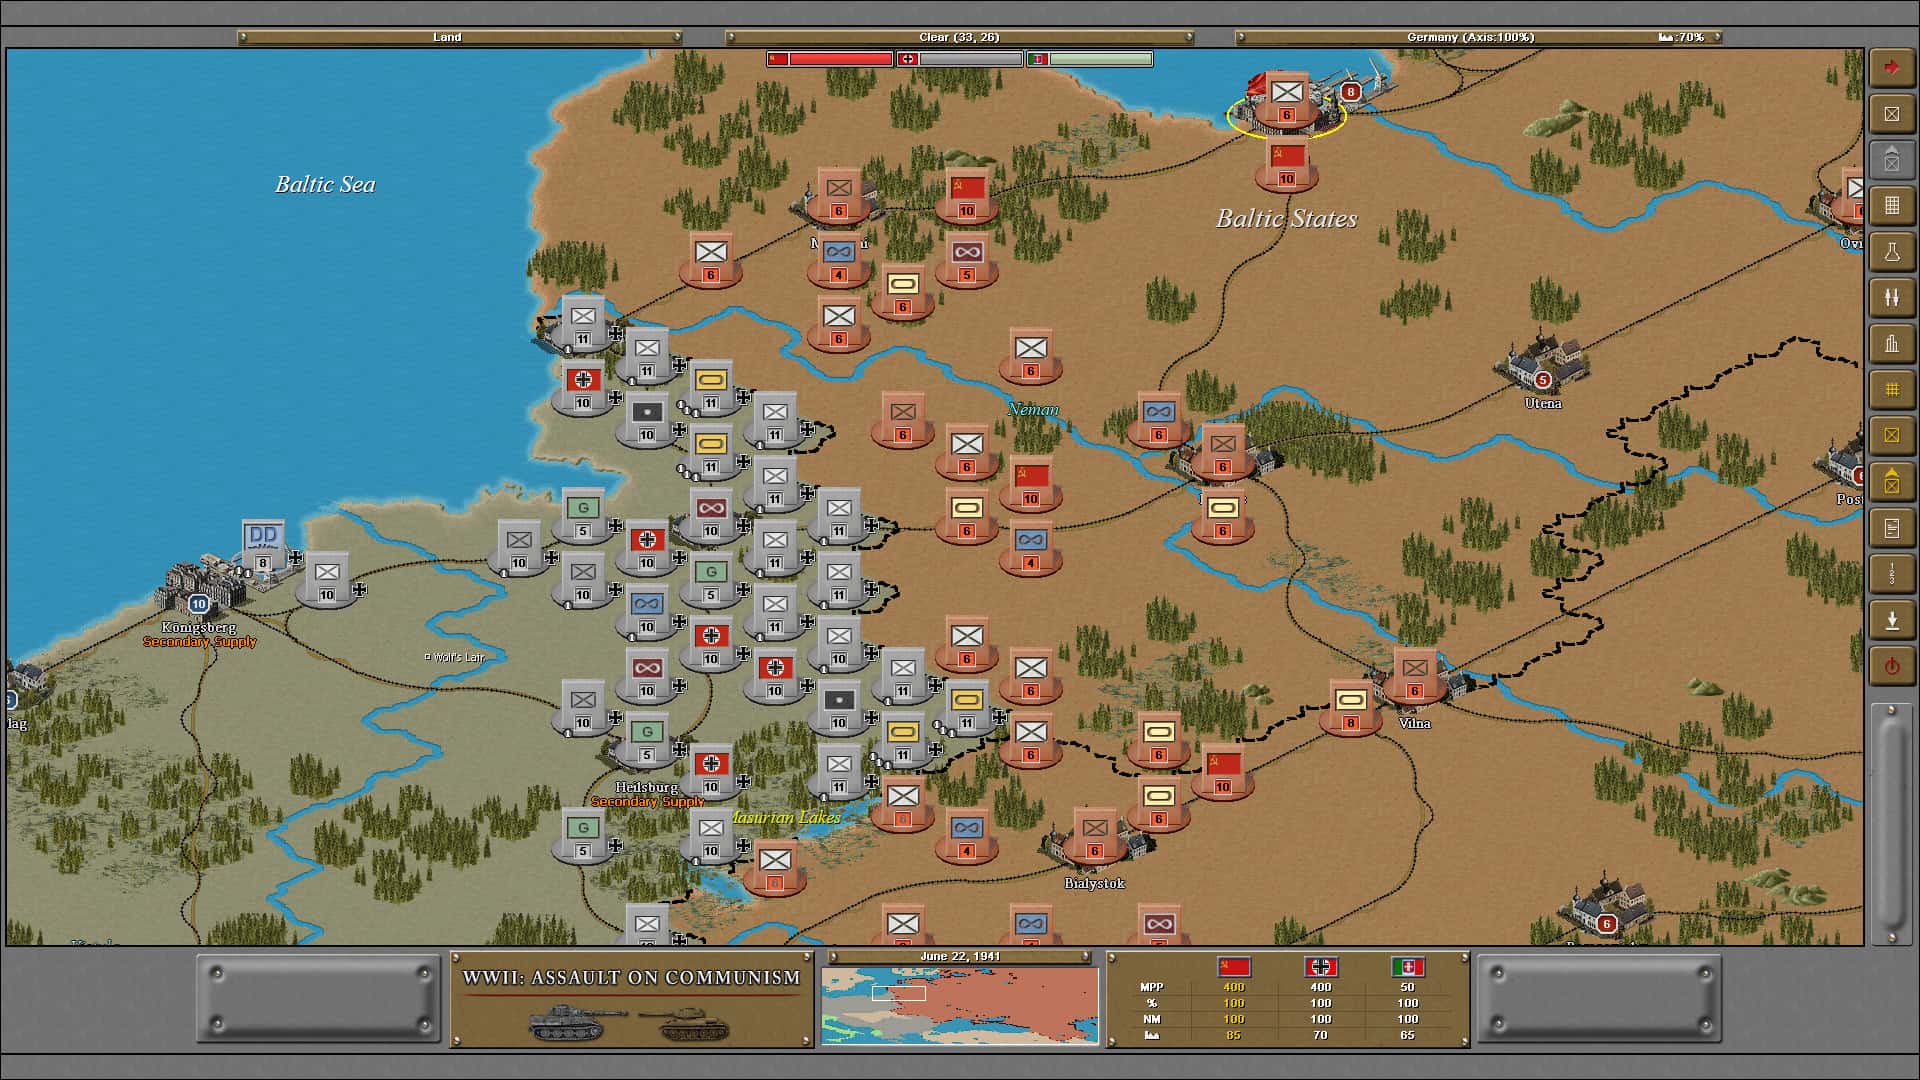Click the 'June 22, 1941' date label
Screen dimensions: 1920x1080
click(959, 957)
